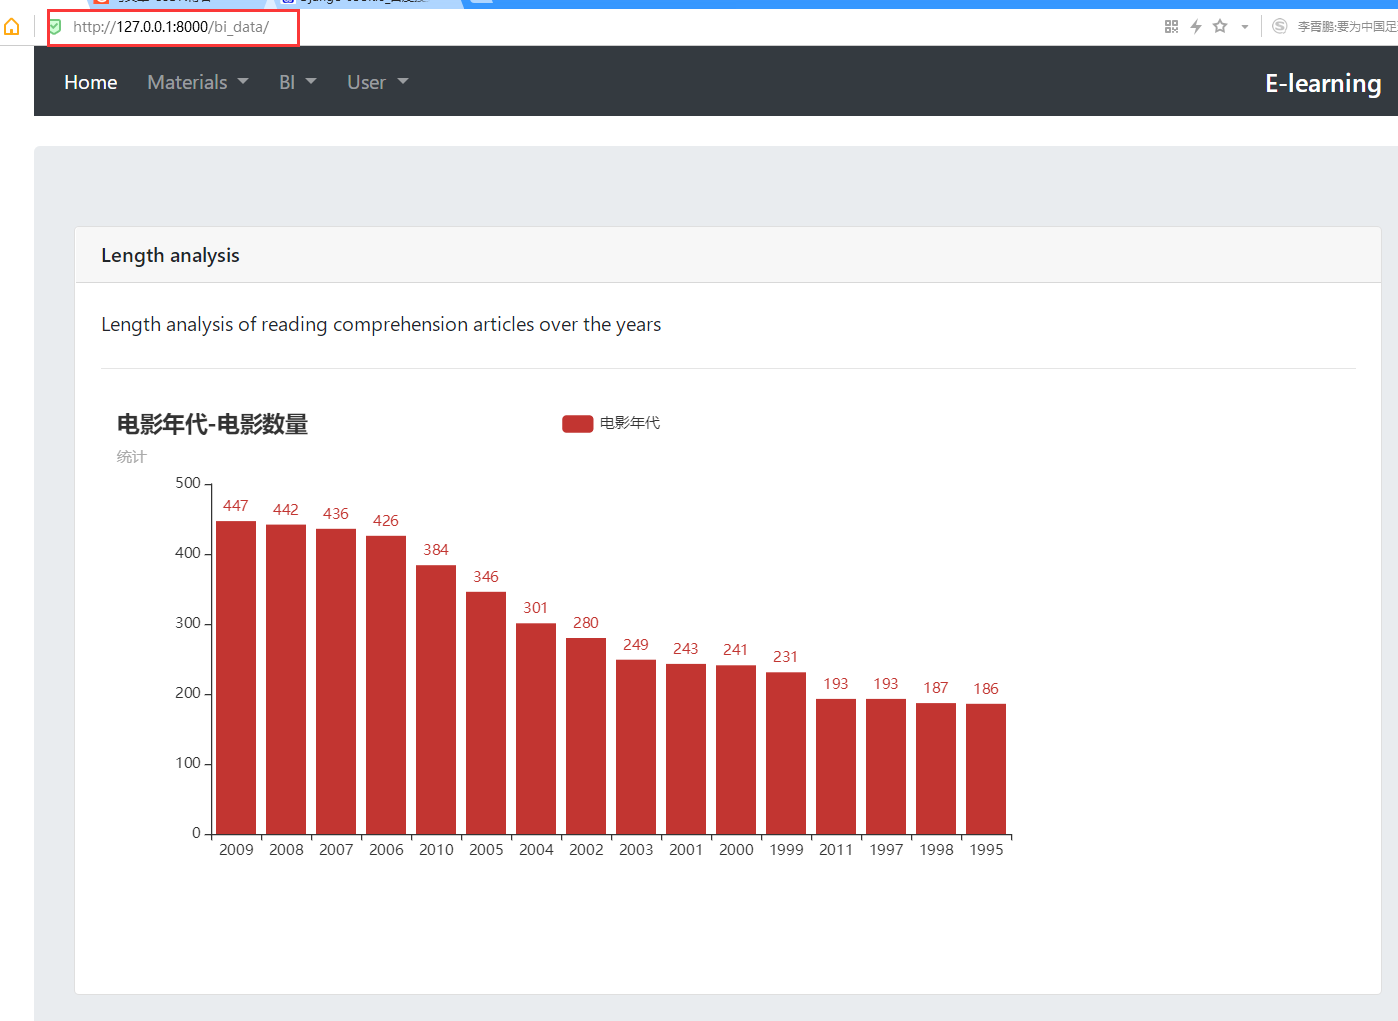Select the 2005 bar valued 346
The height and width of the screenshot is (1021, 1398).
click(486, 713)
